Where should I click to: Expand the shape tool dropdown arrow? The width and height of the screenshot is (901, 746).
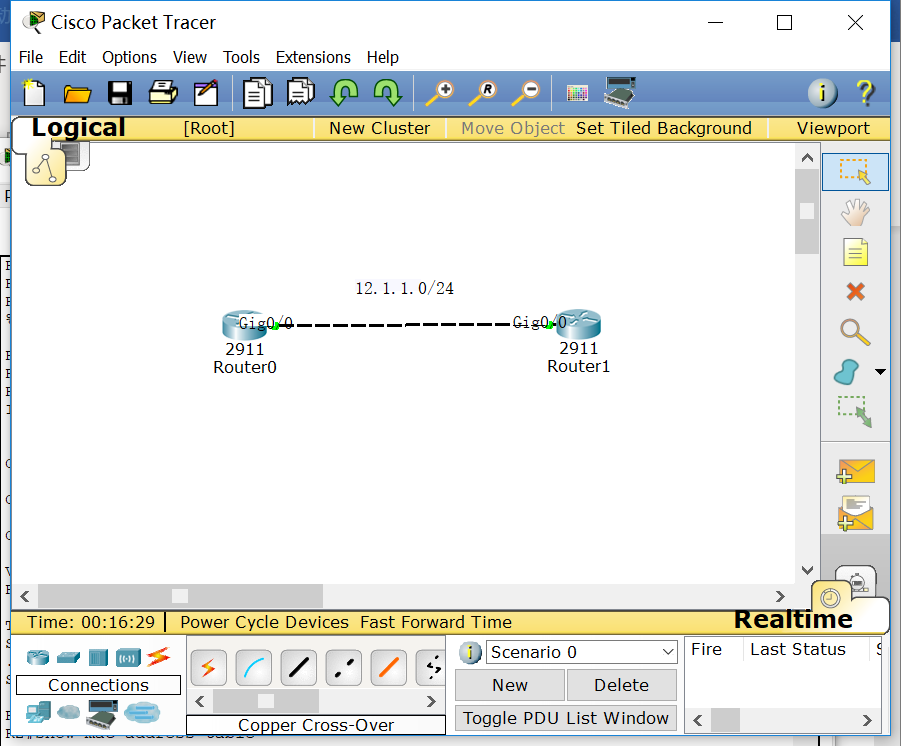click(880, 372)
